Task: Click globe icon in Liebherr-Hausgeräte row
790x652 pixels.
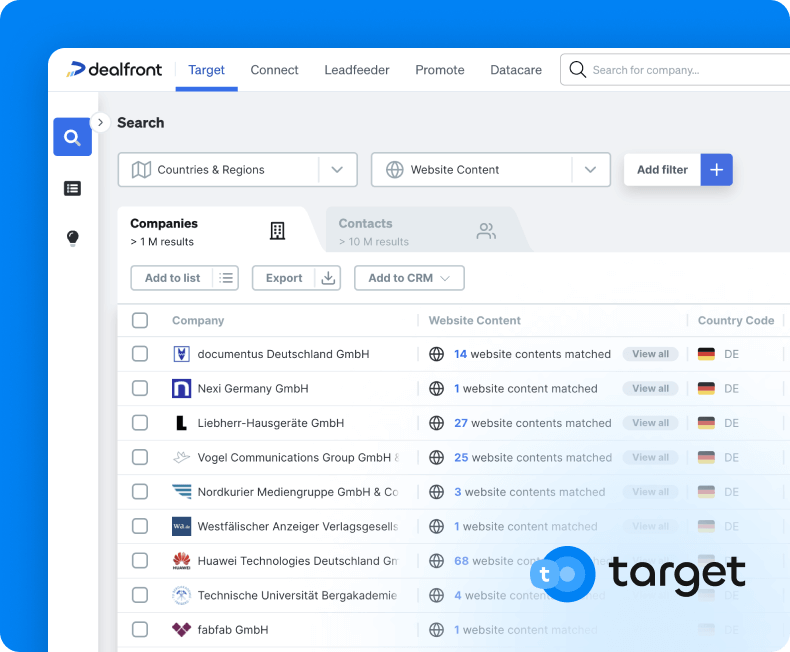Action: [x=436, y=423]
